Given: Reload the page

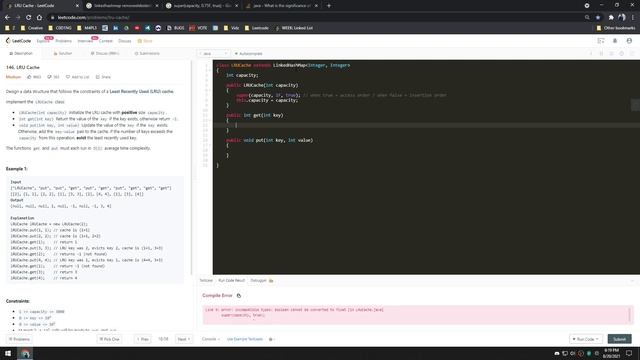Looking at the screenshot, I should [x=29, y=18].
